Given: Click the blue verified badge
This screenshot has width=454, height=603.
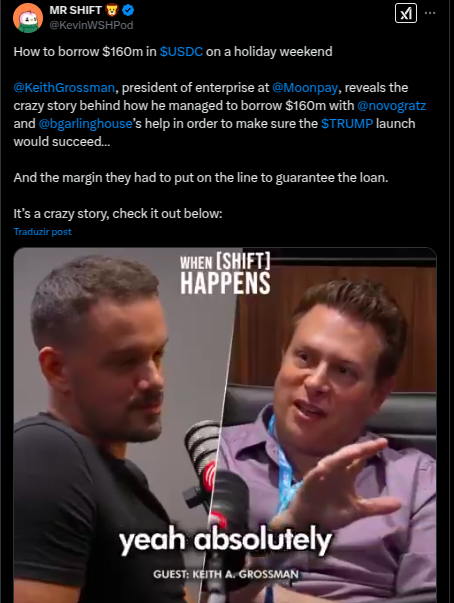Looking at the screenshot, I should [128, 11].
